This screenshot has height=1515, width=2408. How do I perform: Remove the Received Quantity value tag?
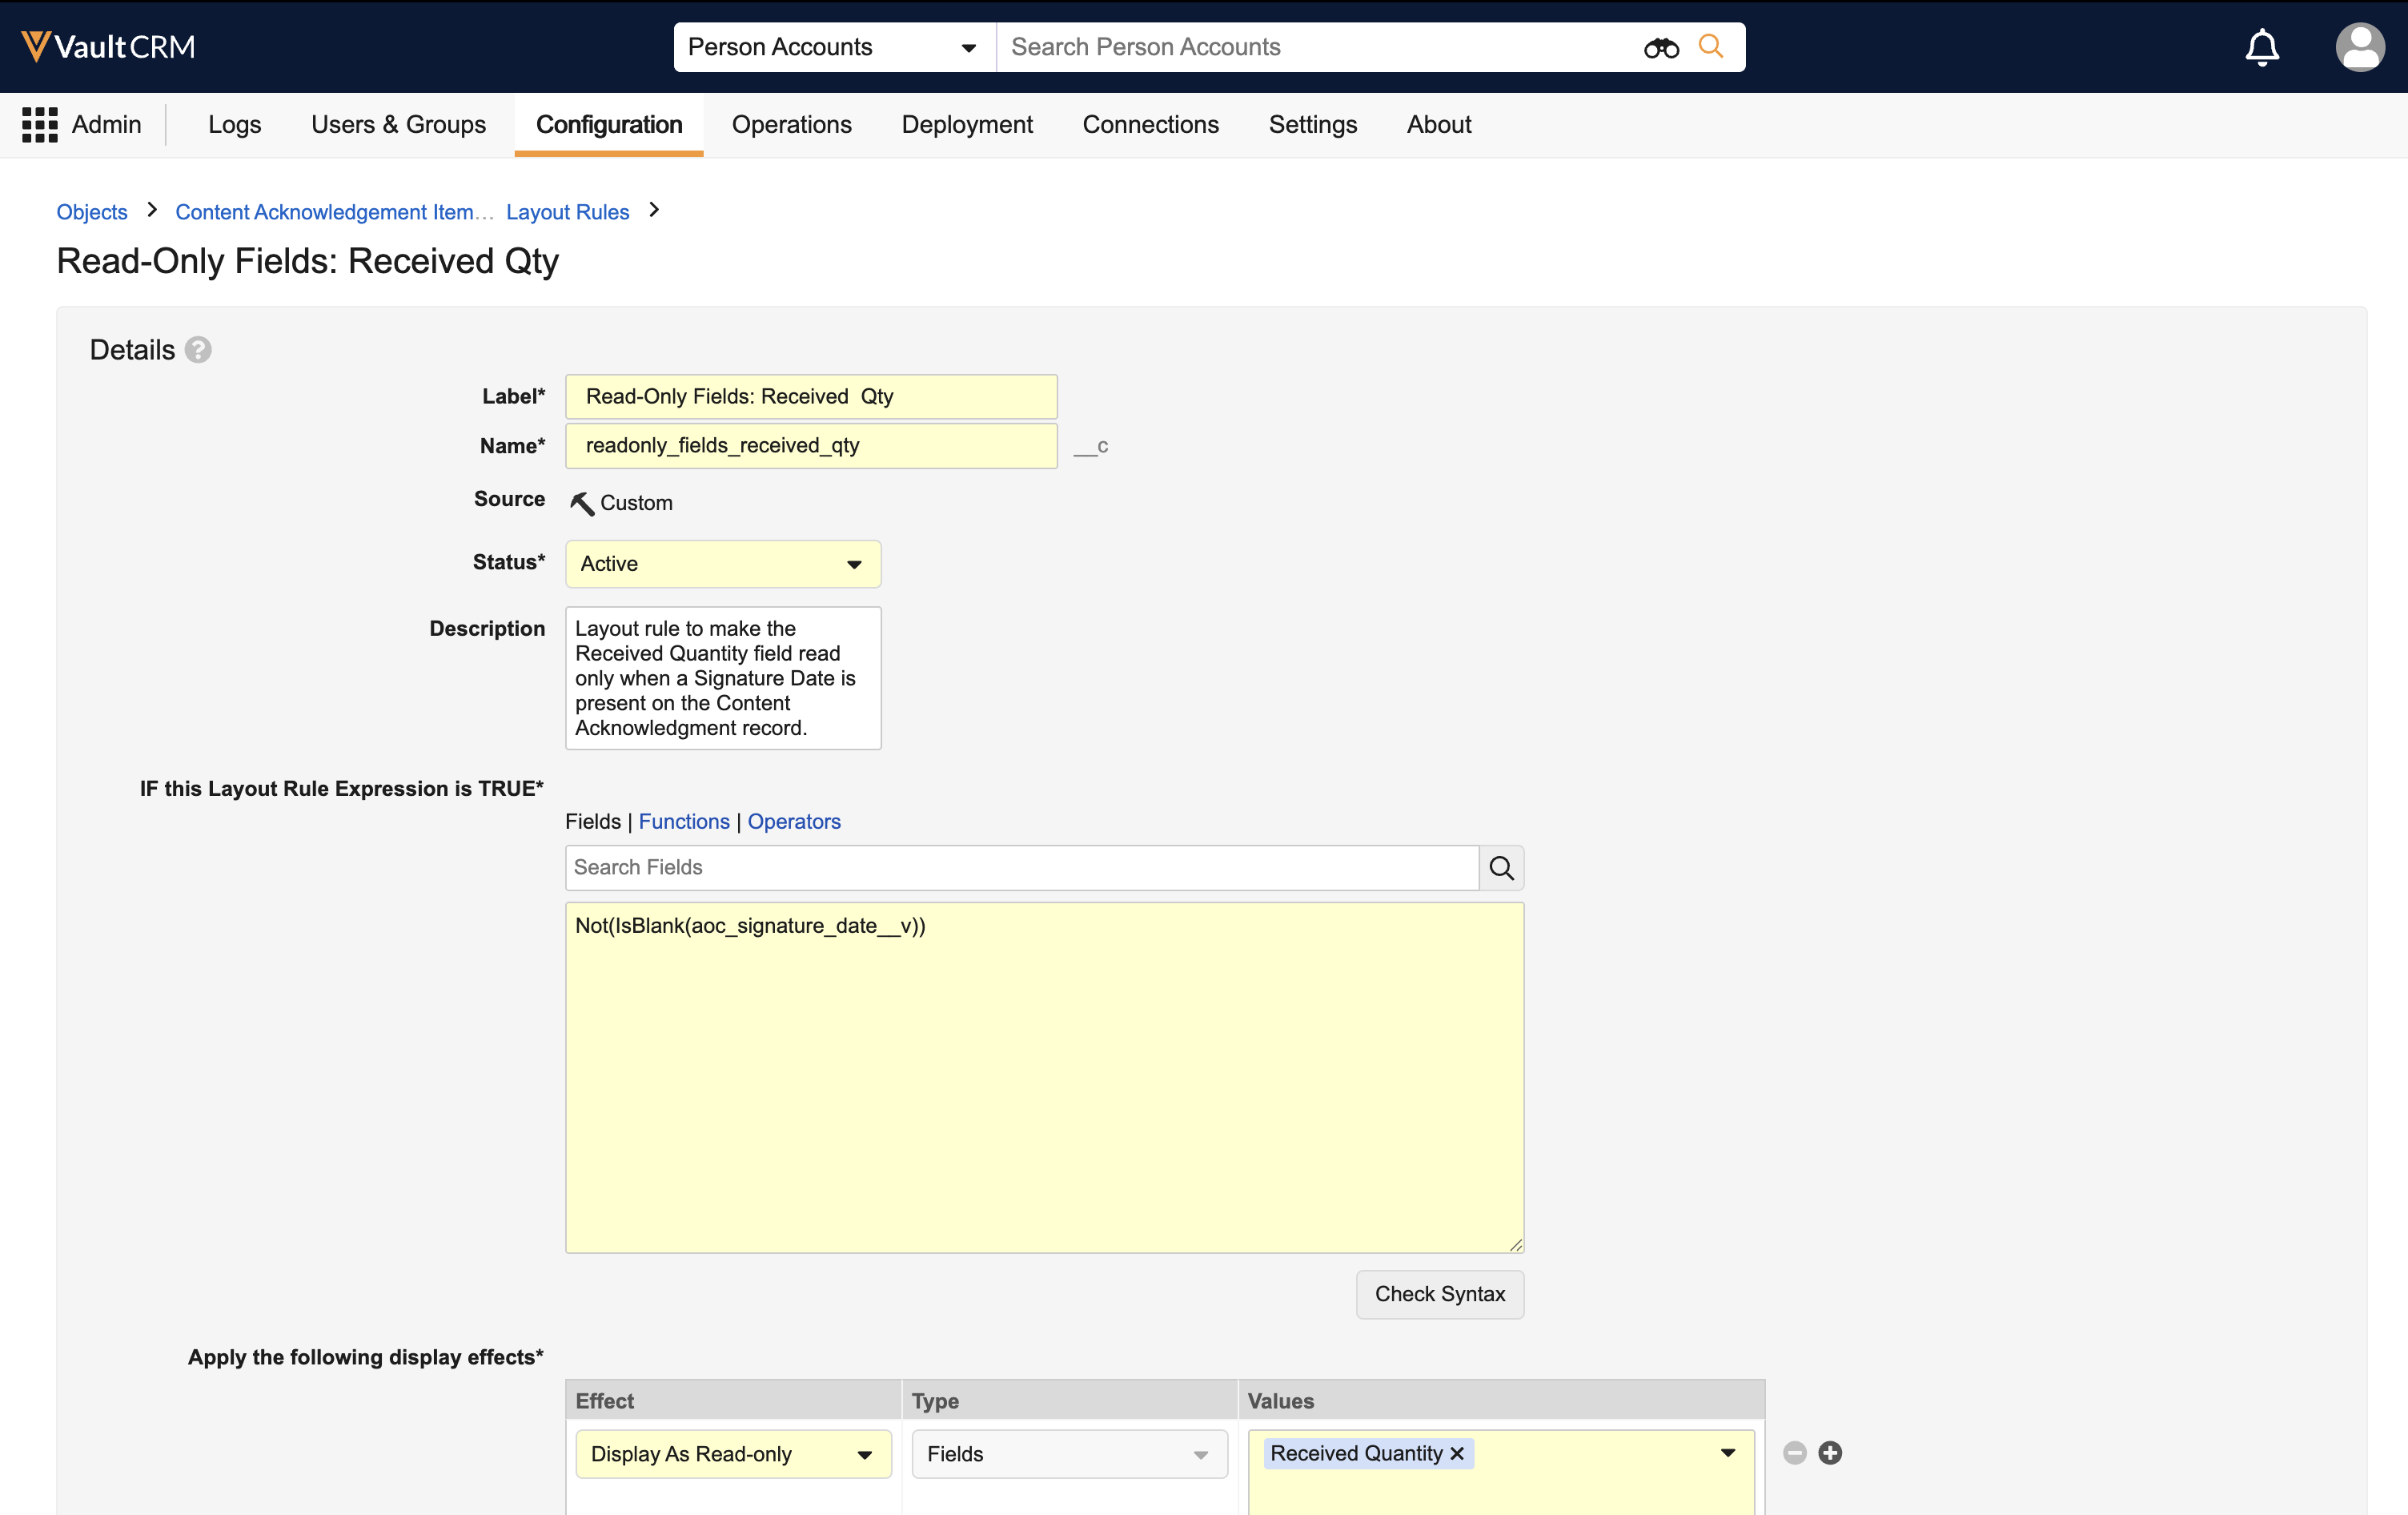(x=1457, y=1454)
